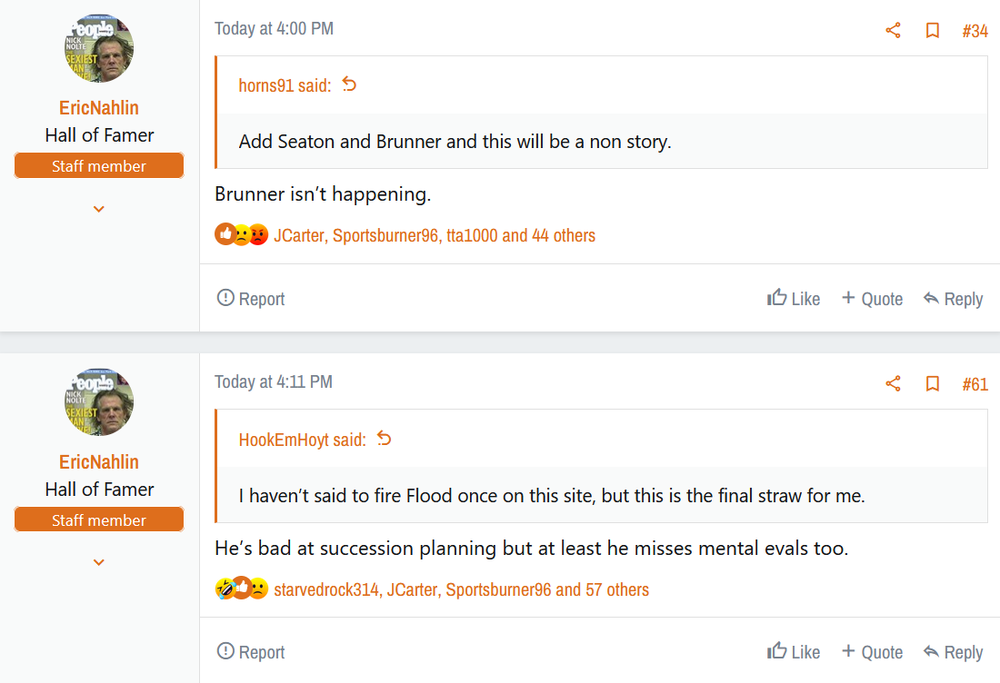Screen dimensions: 1000x683
Task: Reply to the succession planning post
Action: point(953,652)
